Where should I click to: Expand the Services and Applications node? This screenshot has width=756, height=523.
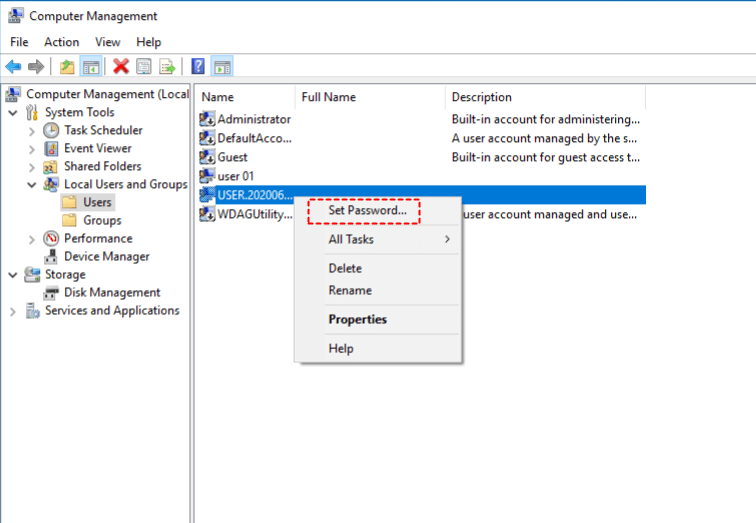coord(13,311)
